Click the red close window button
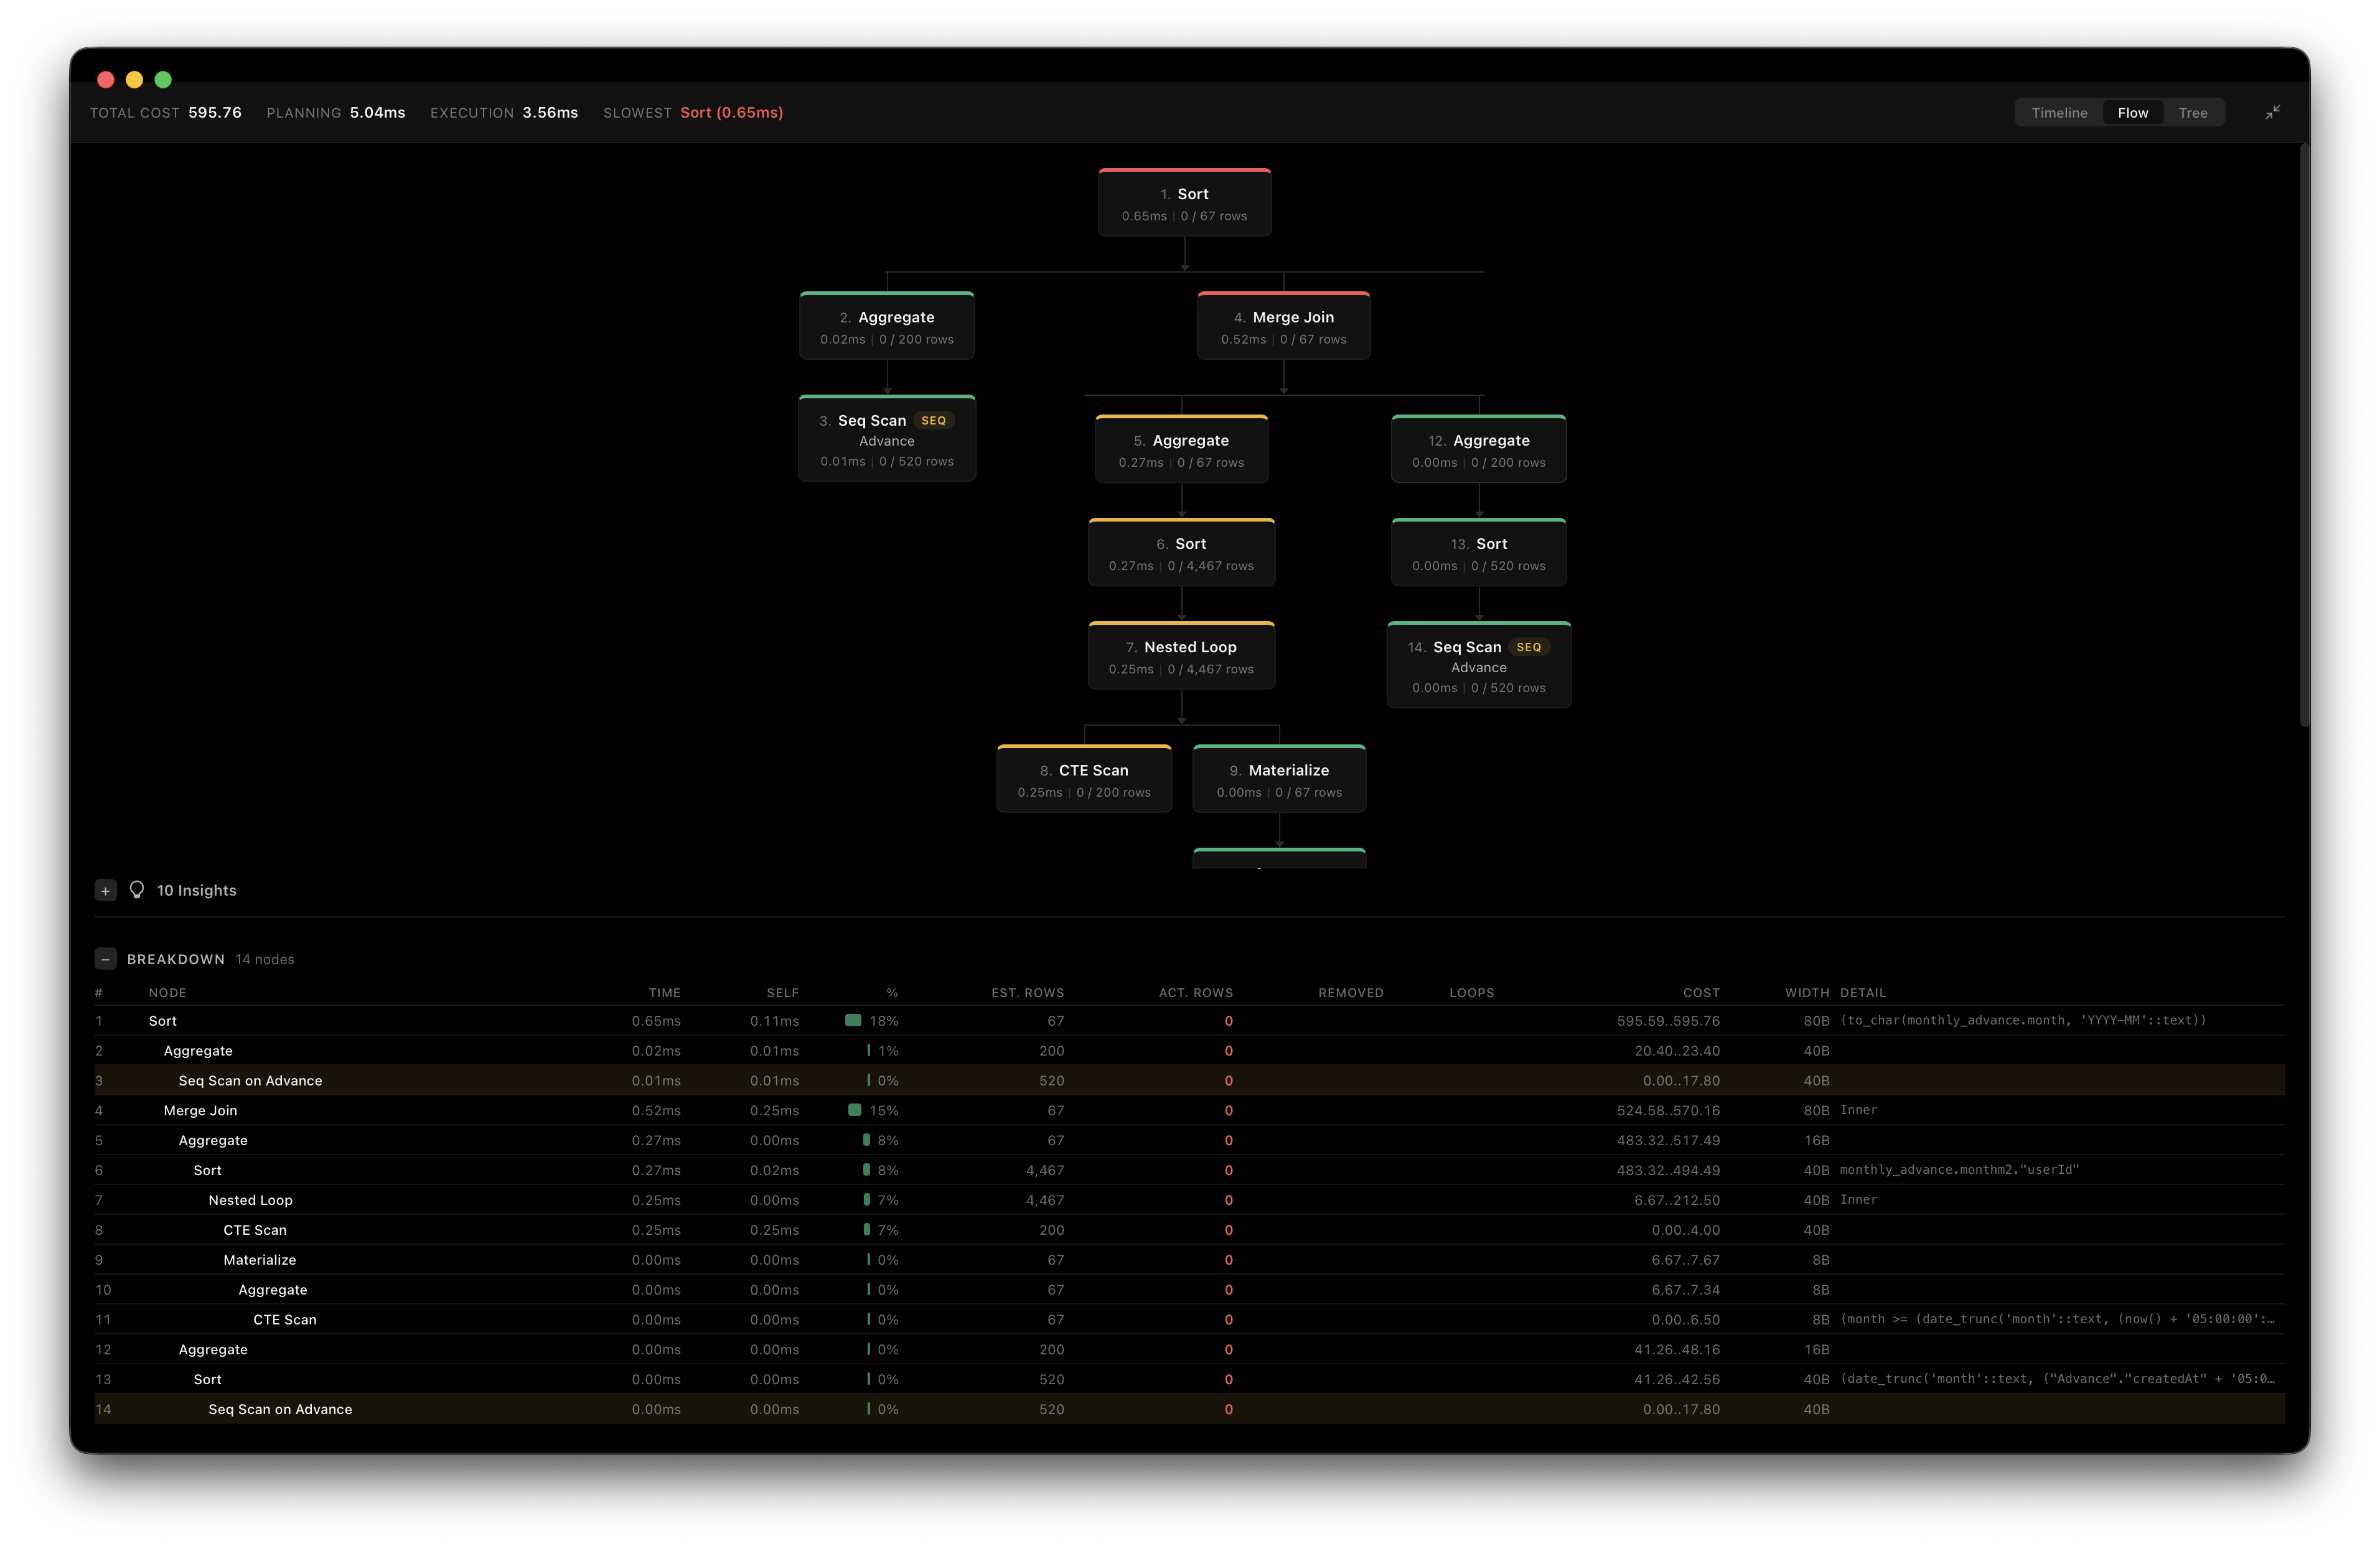Image resolution: width=2380 pixels, height=1546 pixels. point(106,79)
